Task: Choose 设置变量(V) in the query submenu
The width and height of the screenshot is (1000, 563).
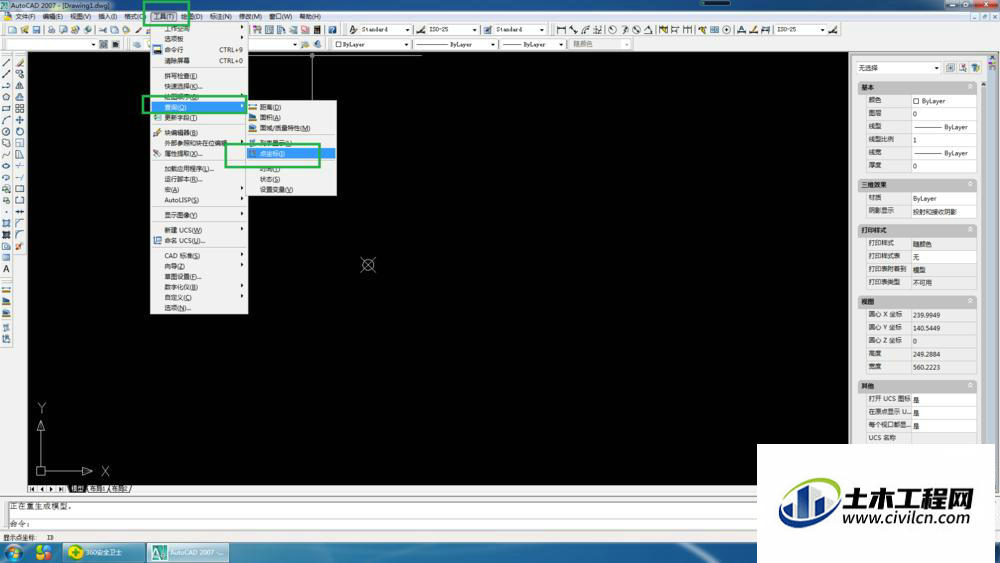Action: tap(291, 189)
